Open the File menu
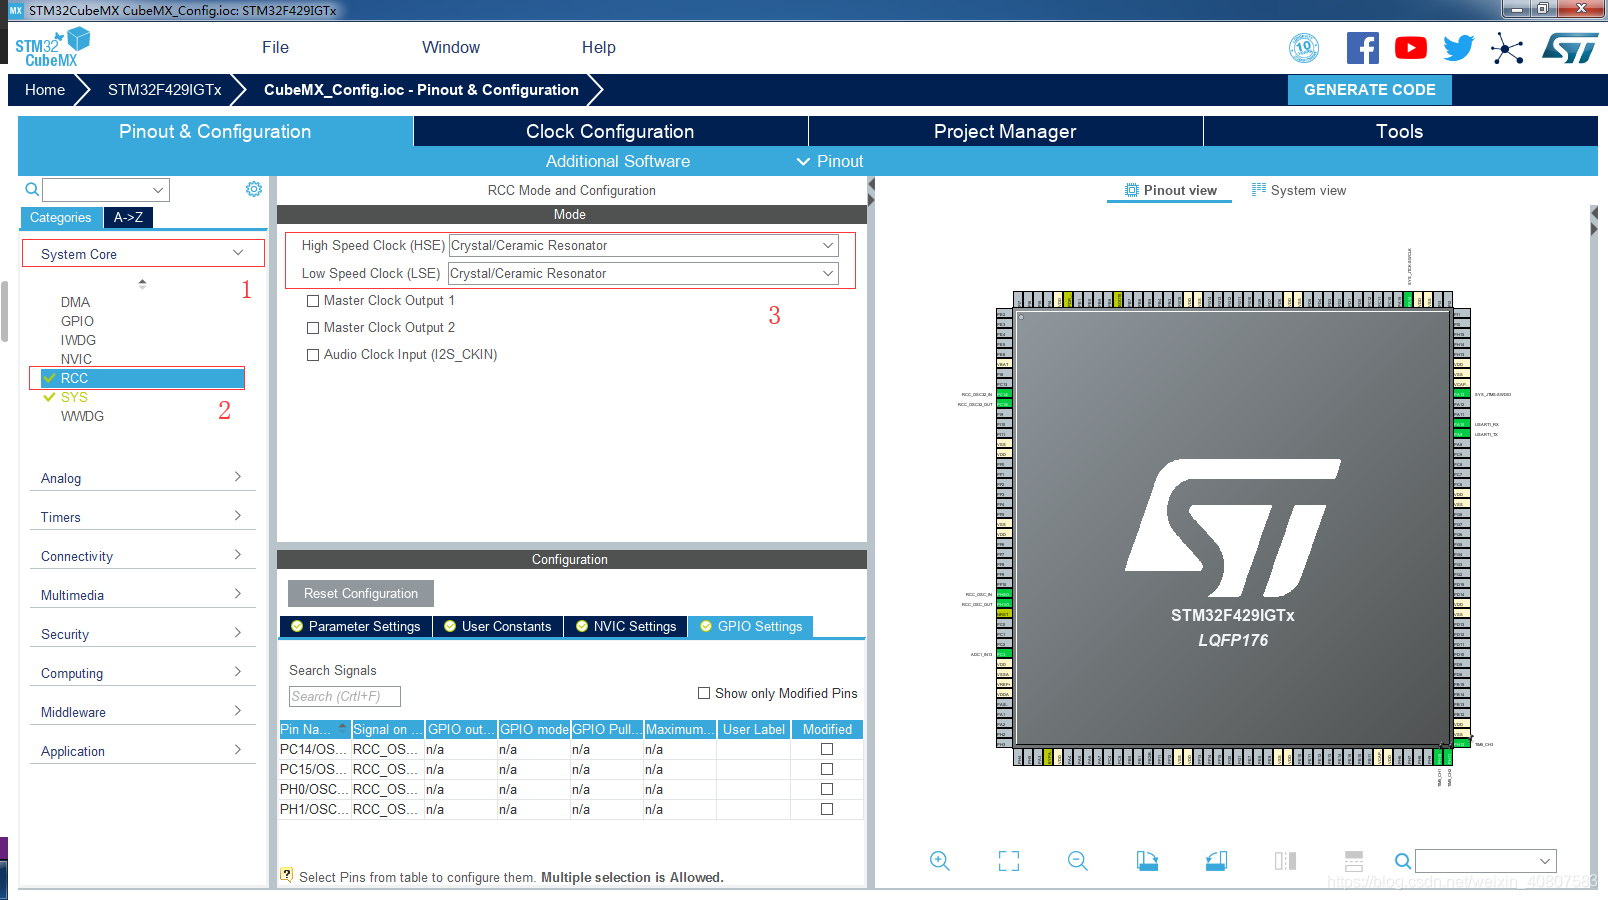This screenshot has width=1608, height=900. click(x=275, y=47)
